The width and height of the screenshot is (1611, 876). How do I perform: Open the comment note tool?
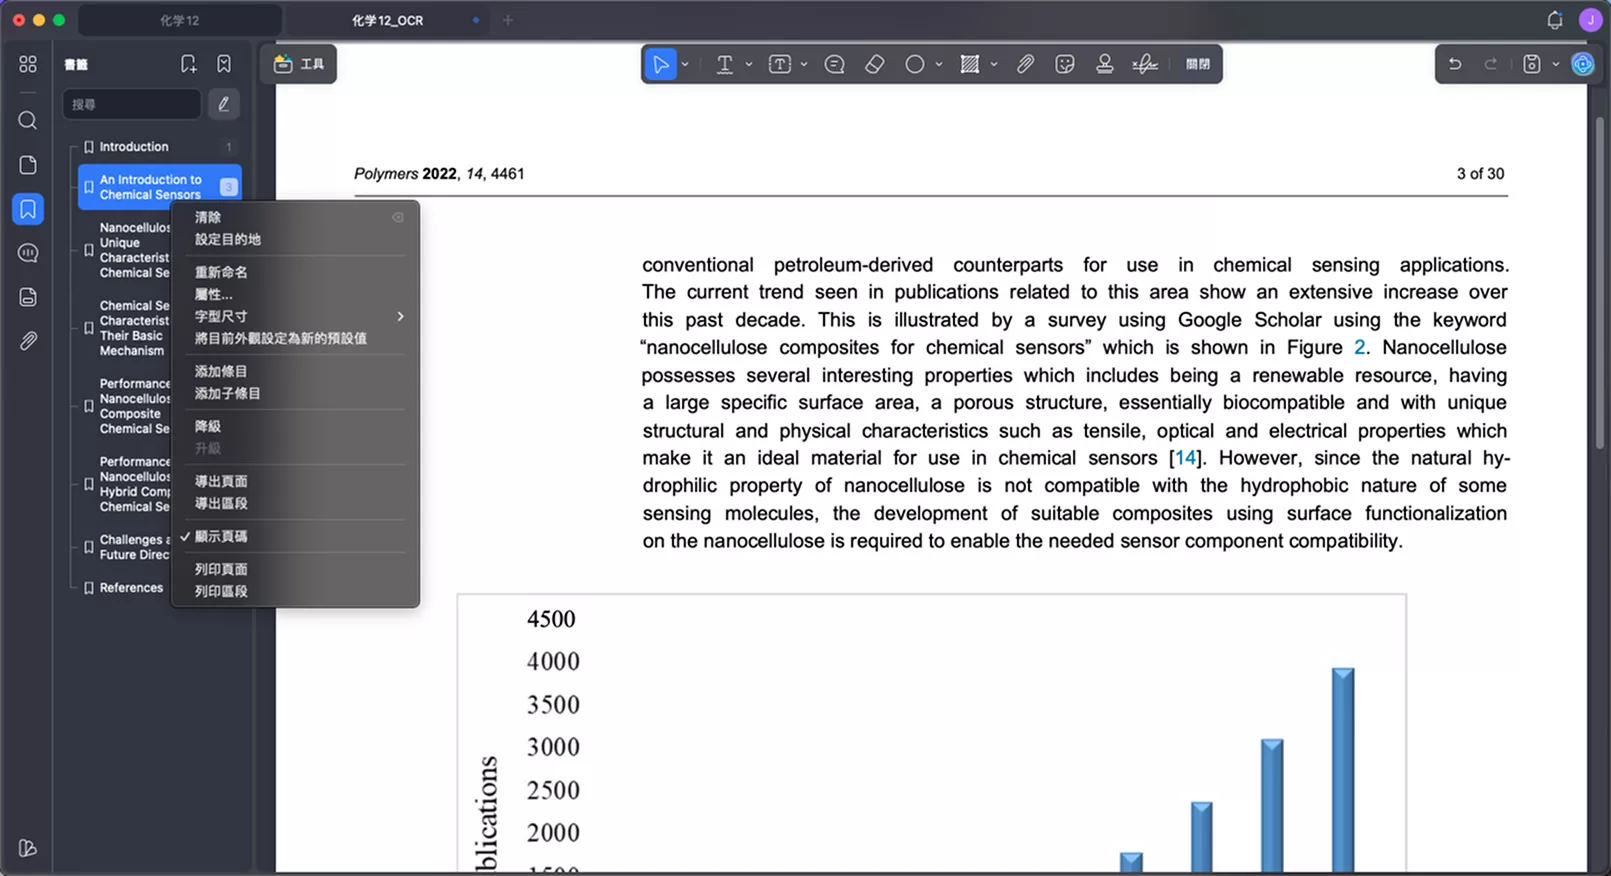[834, 64]
